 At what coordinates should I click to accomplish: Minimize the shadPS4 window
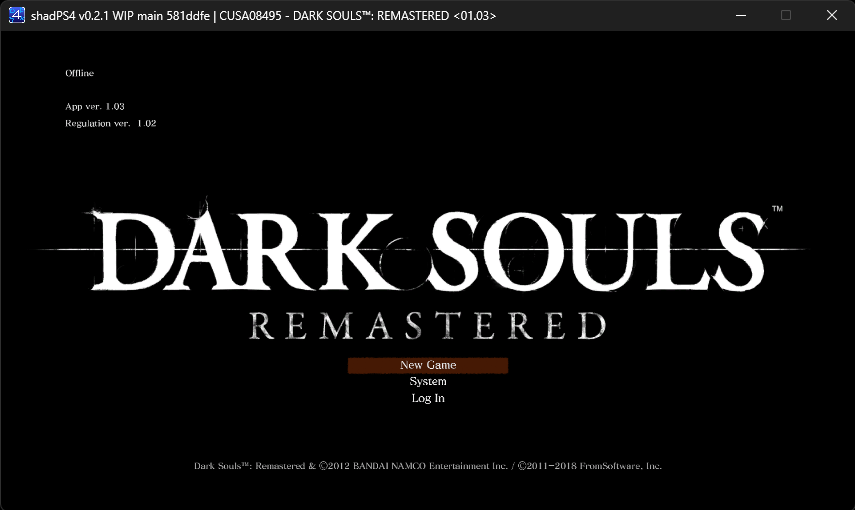(x=740, y=15)
